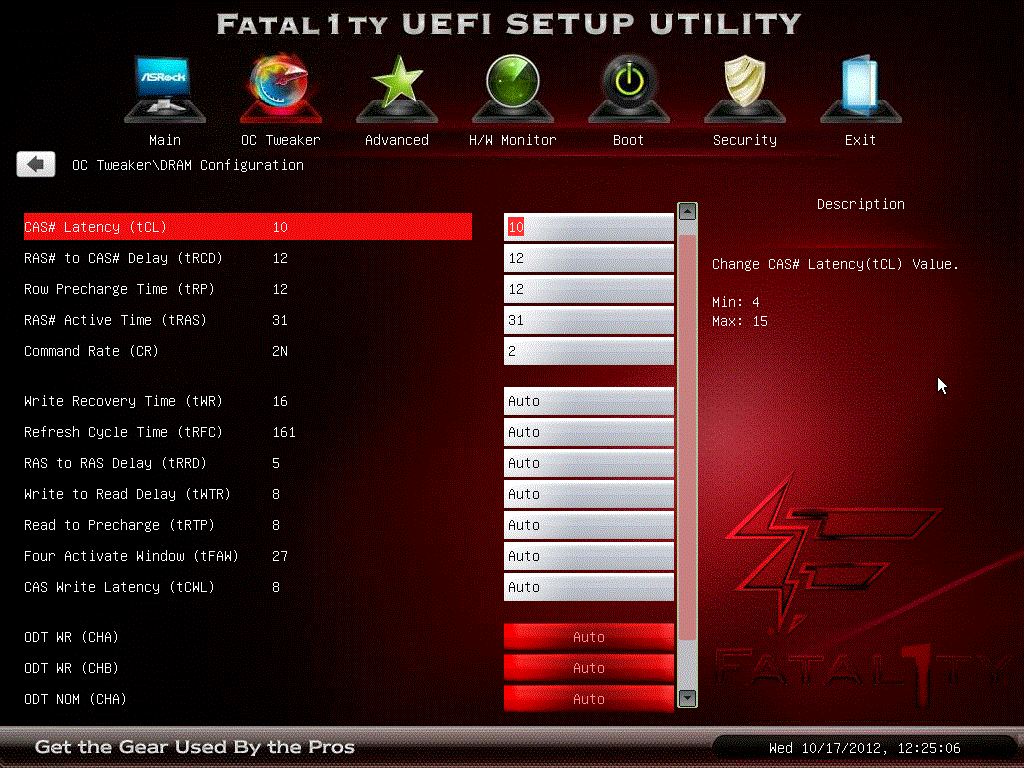The width and height of the screenshot is (1024, 768).
Task: Click the Description panel heading
Action: tap(861, 204)
